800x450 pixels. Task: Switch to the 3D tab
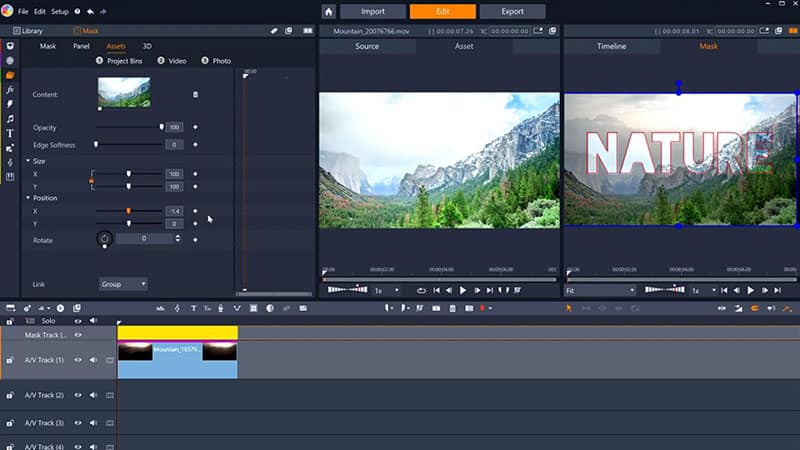tap(147, 46)
